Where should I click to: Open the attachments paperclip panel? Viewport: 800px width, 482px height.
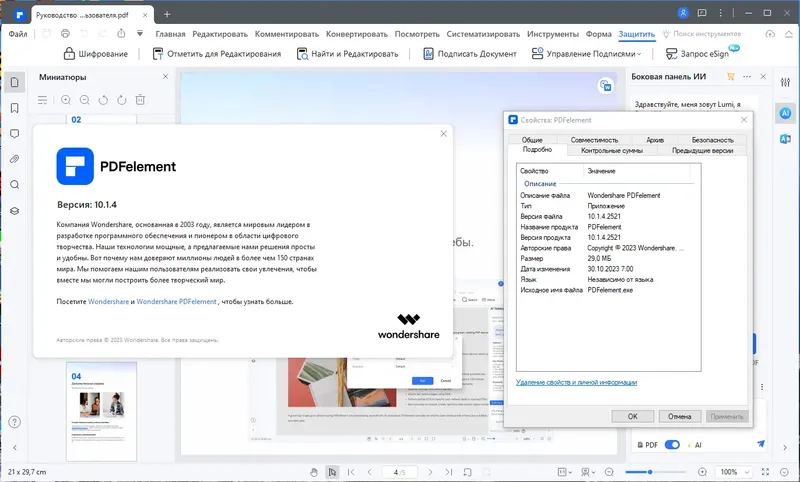click(15, 159)
